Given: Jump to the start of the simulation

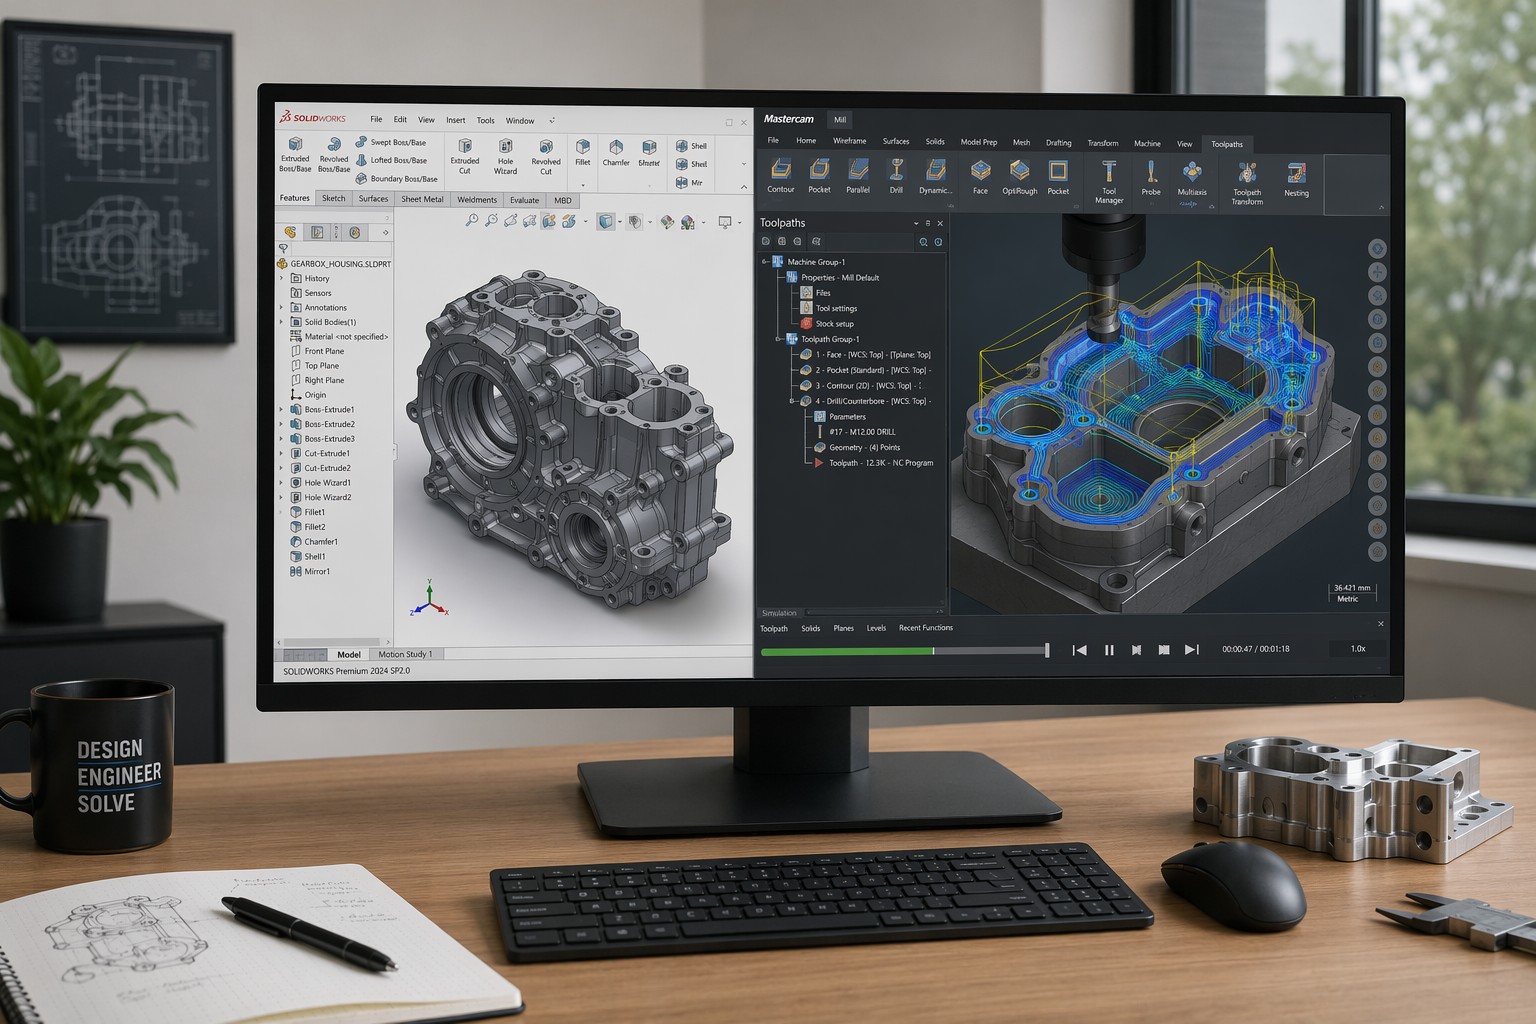Looking at the screenshot, I should click(1080, 650).
